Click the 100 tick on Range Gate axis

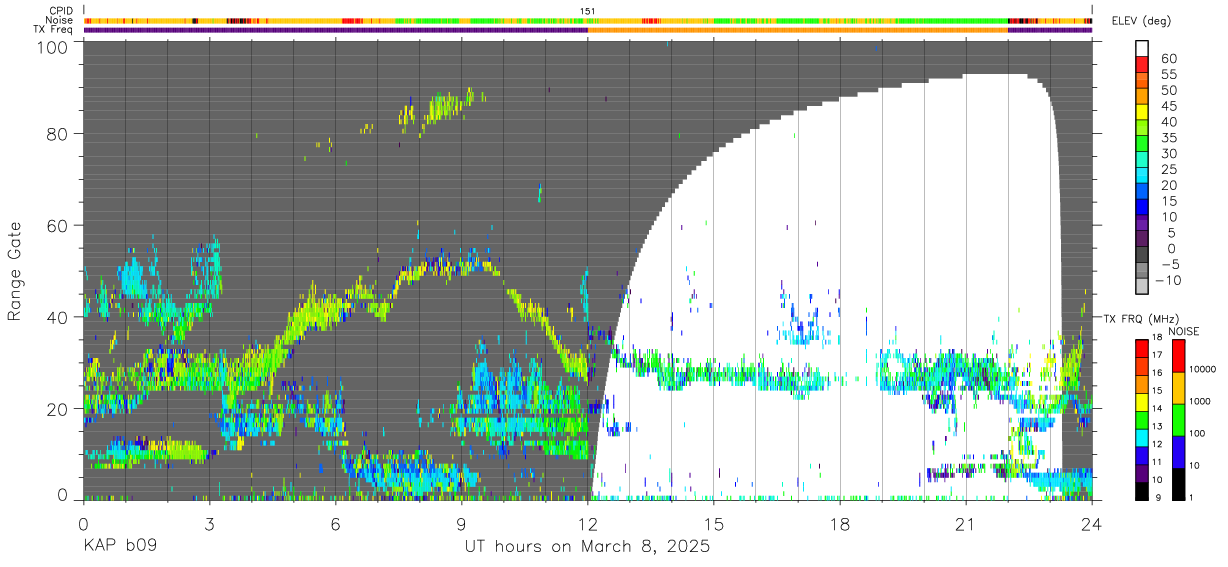[x=55, y=46]
